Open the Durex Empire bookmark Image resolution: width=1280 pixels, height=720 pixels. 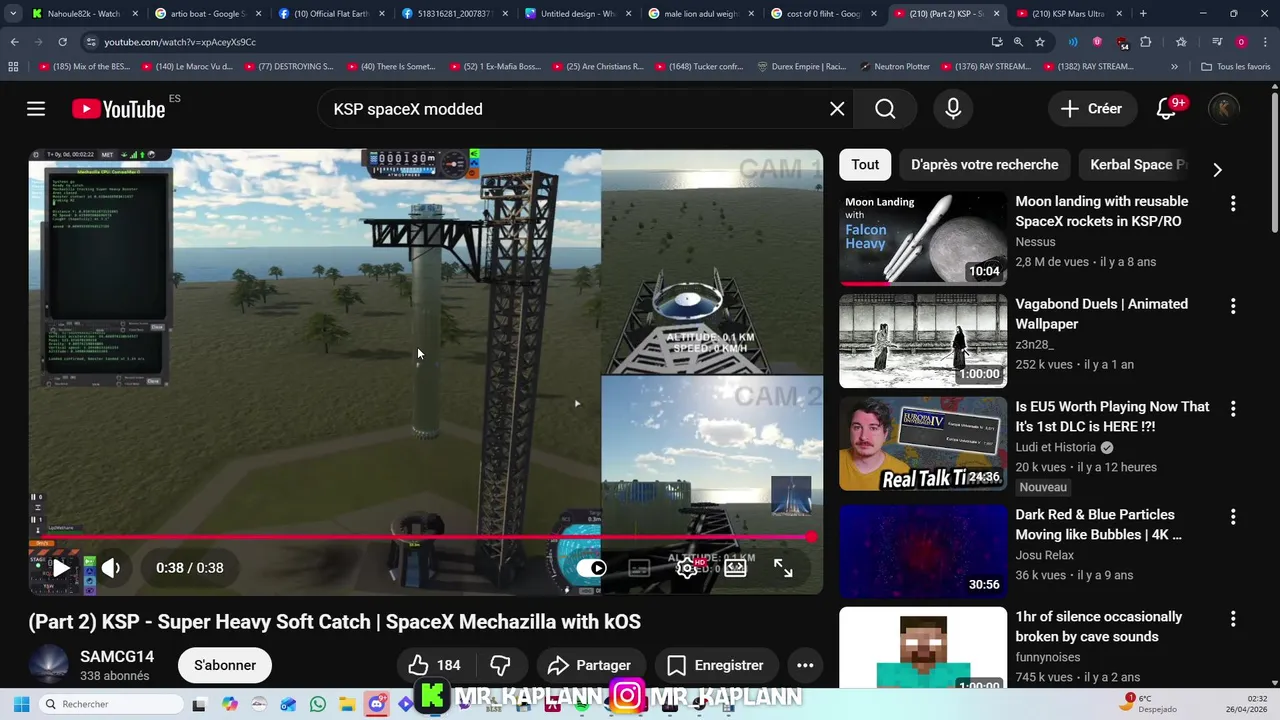802,67
